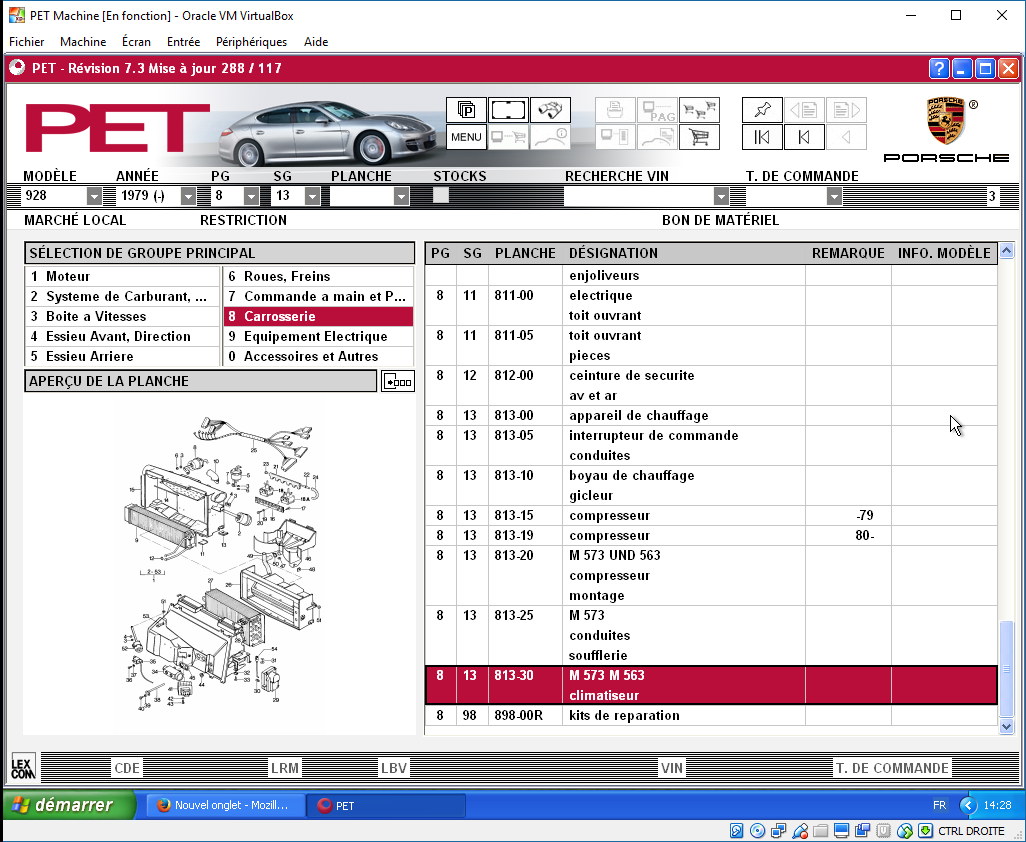Click the greyed-out printer icon
This screenshot has height=842, width=1026.
point(615,110)
